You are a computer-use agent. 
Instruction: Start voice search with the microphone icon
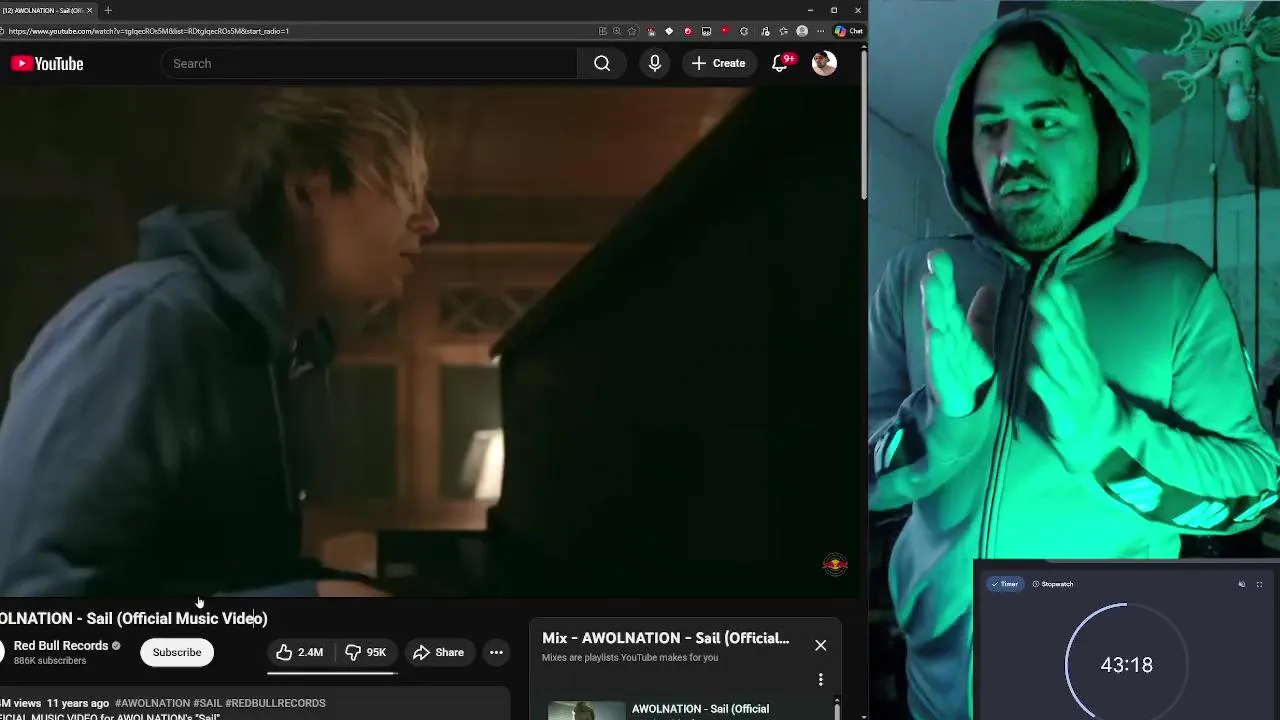pos(655,63)
